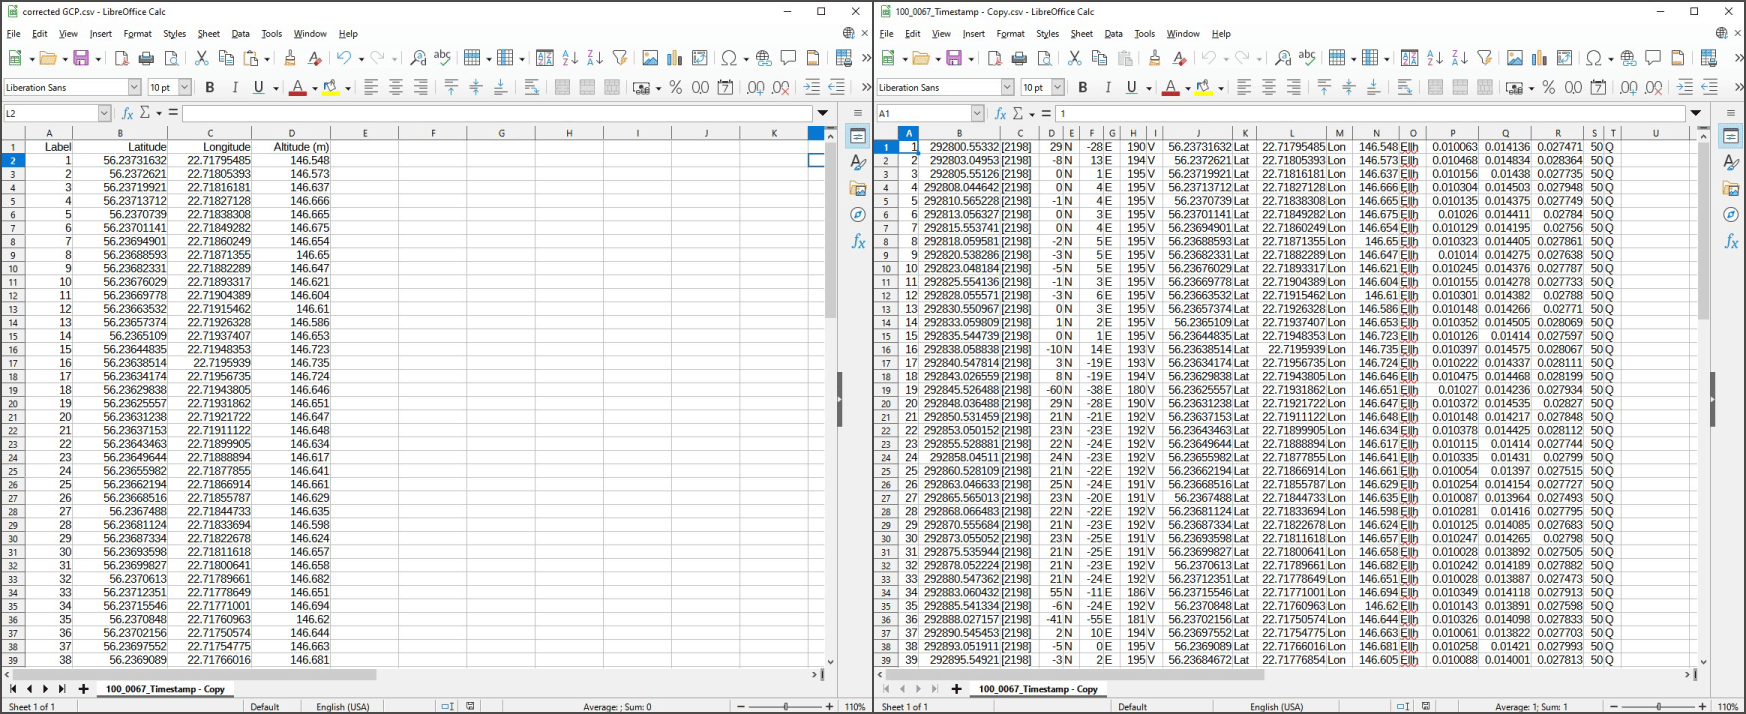Toggle AutoFilter in corrected GCP.csv window
This screenshot has width=1746, height=714.
tap(620, 58)
